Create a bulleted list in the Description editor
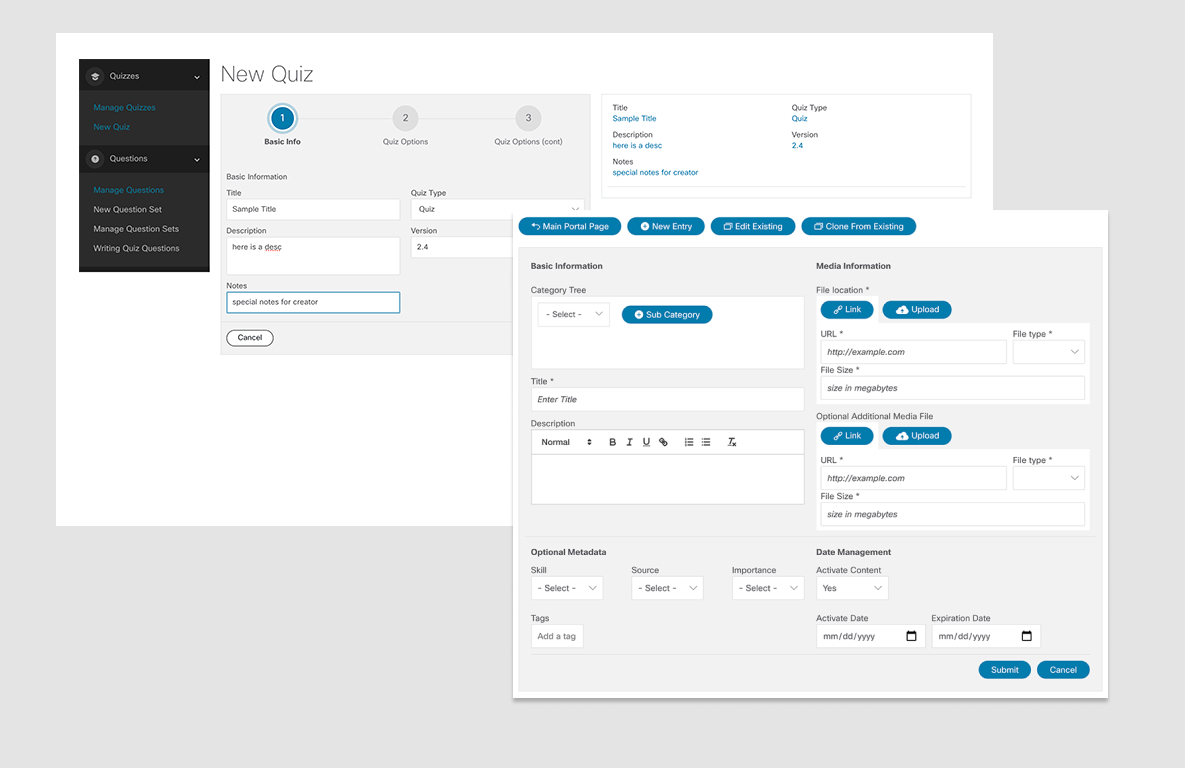Viewport: 1185px width, 768px height. [x=706, y=441]
